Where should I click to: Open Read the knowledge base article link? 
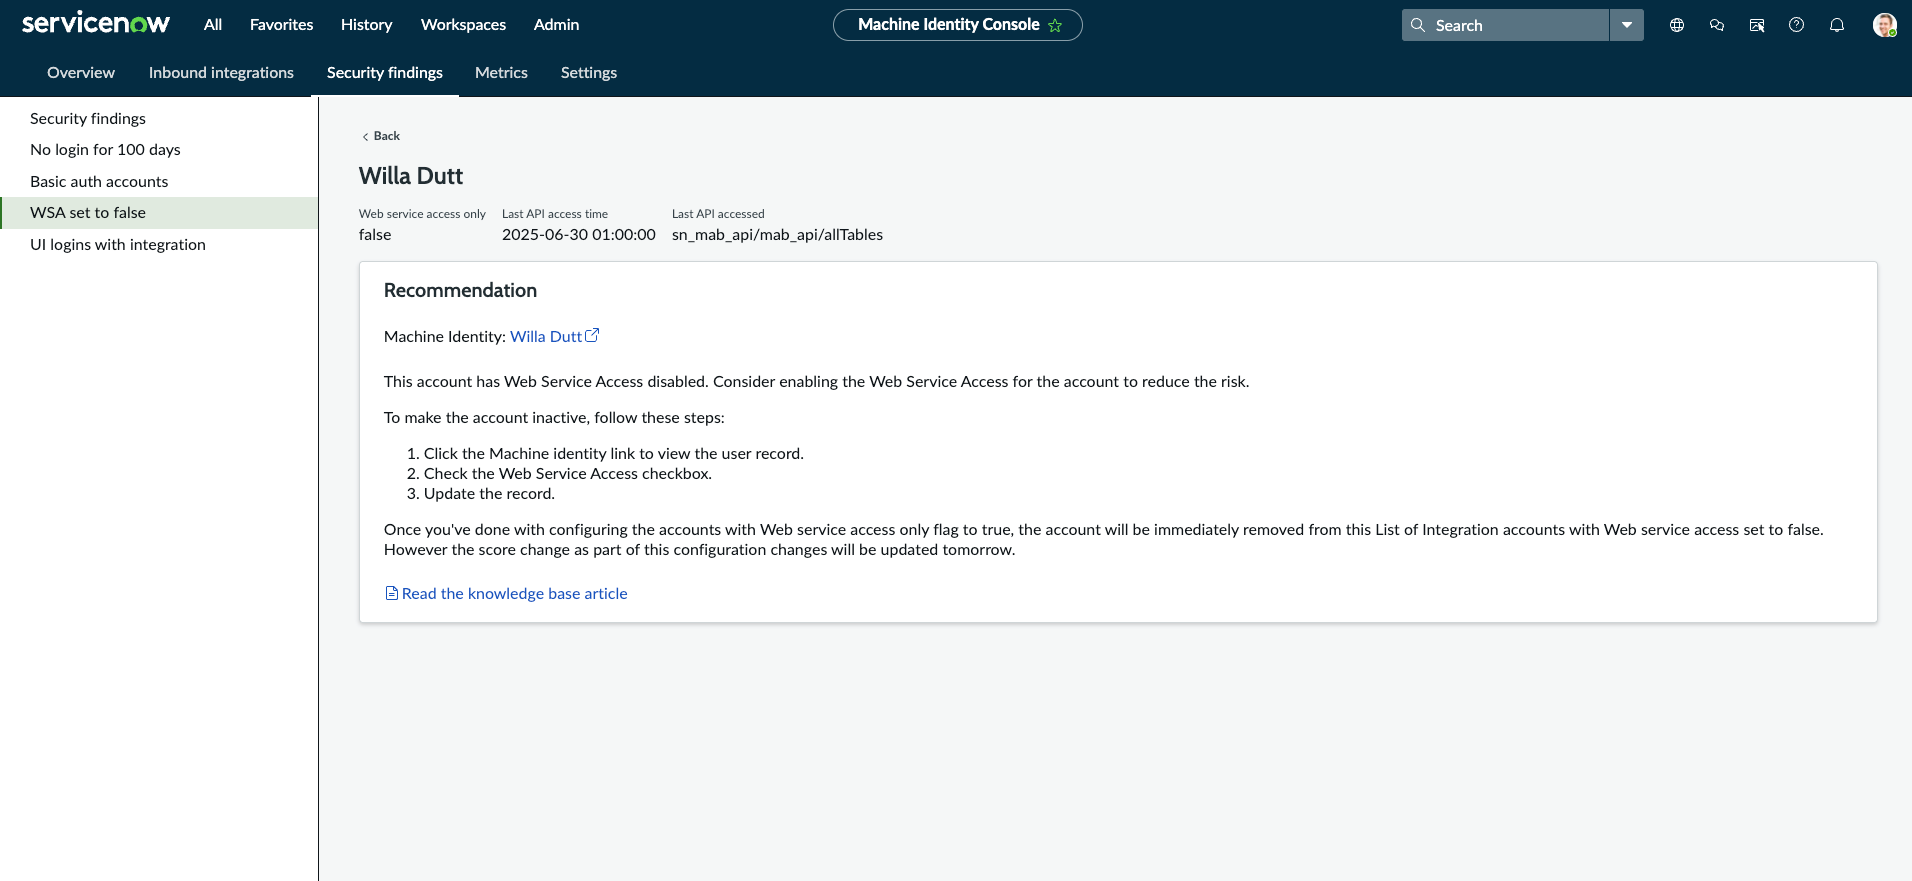[x=514, y=593]
